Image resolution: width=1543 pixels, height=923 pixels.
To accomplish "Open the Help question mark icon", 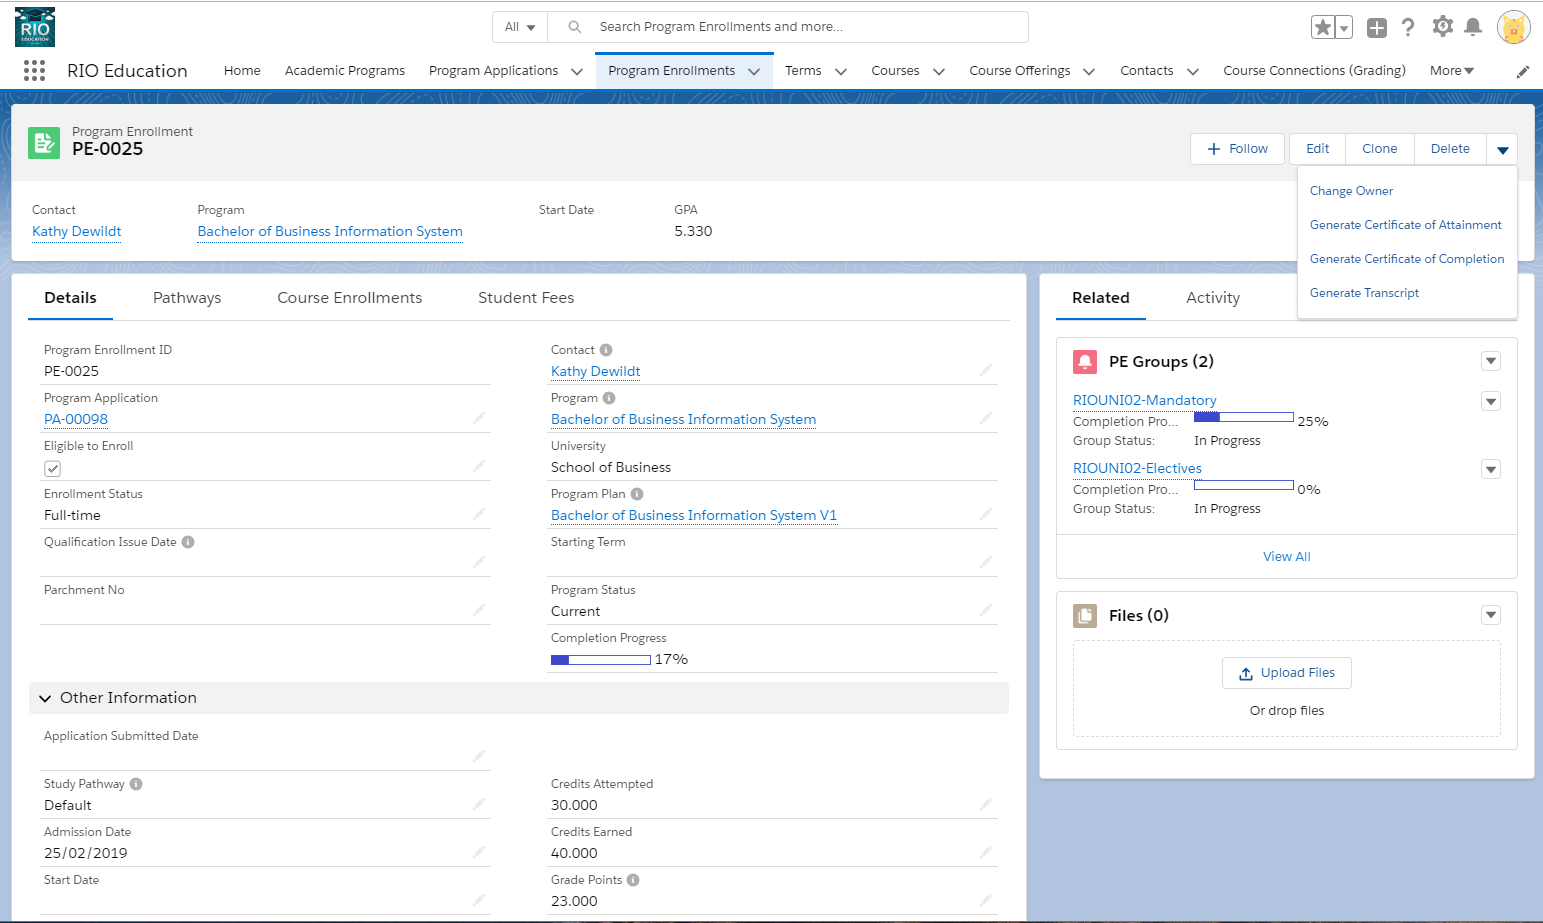I will [1408, 28].
